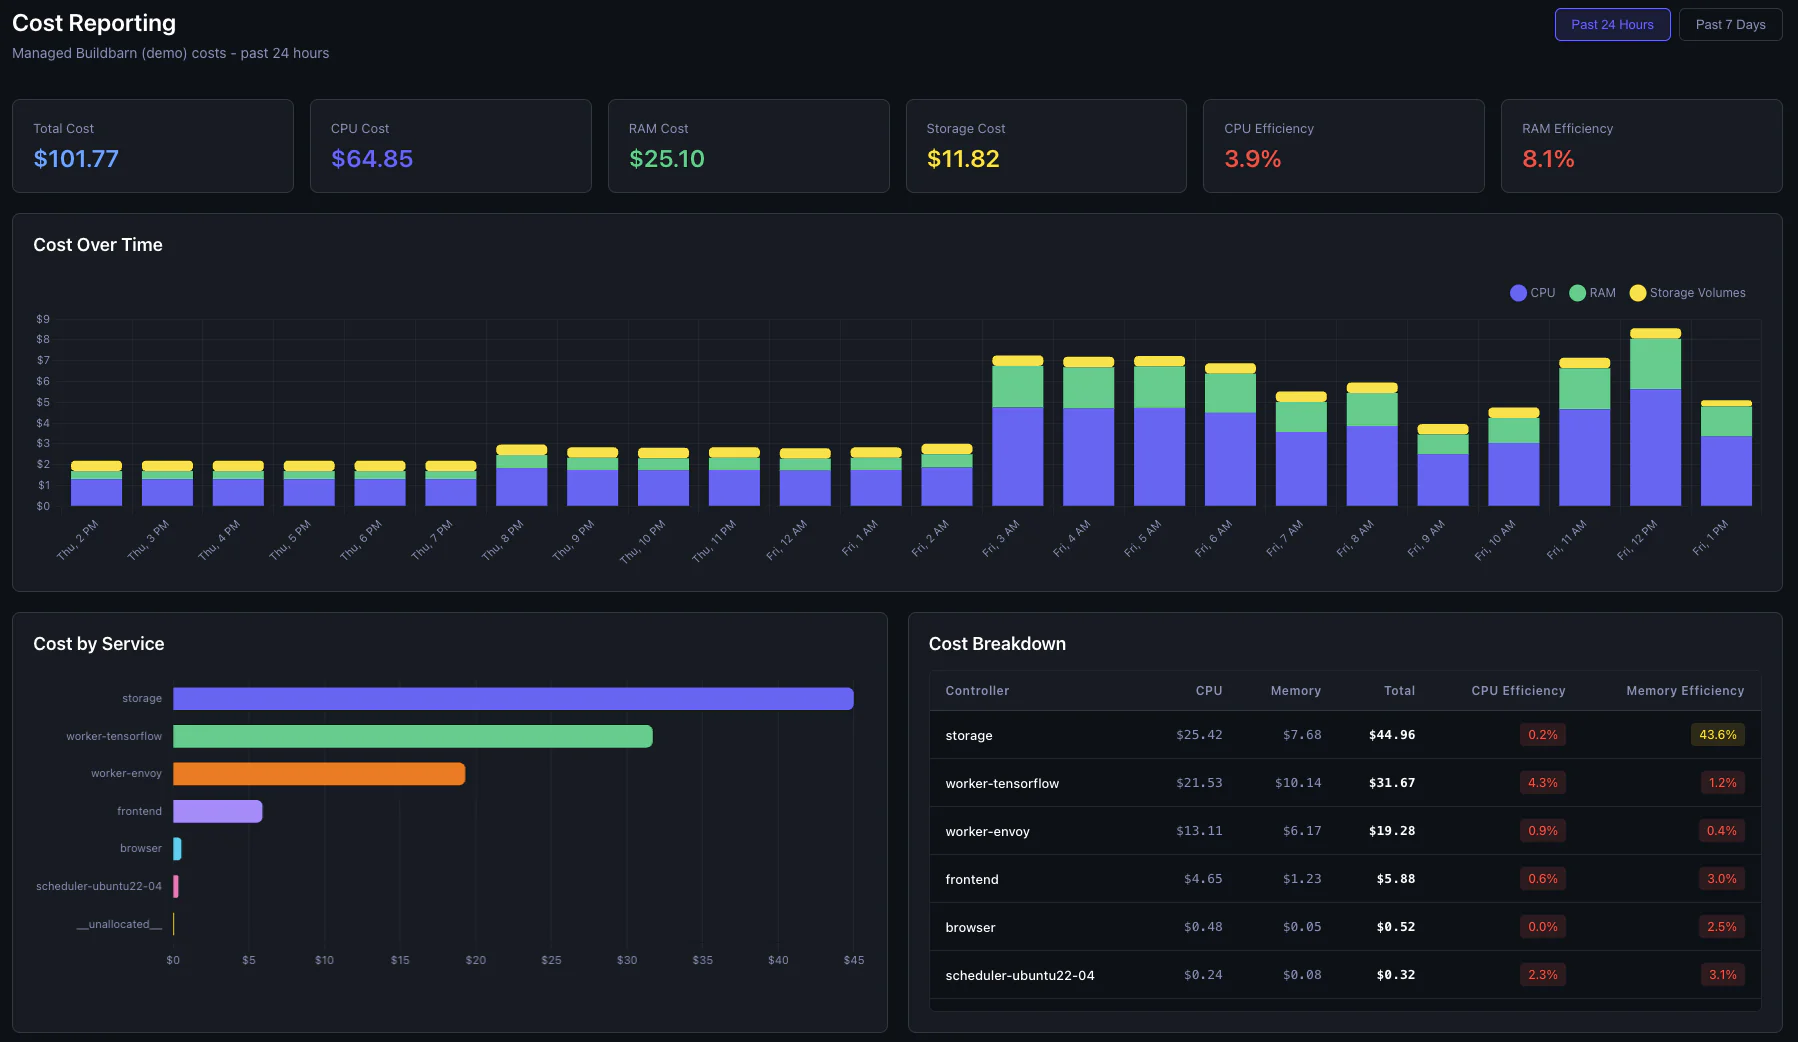Viewport: 1798px width, 1042px height.
Task: Click the Fri, 1 PM cost bar
Action: pos(1726,453)
